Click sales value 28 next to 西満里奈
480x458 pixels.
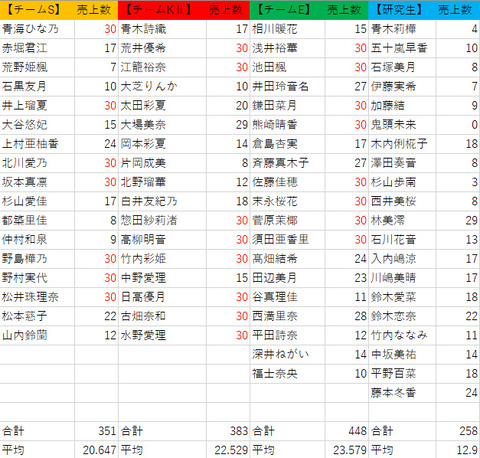(360, 316)
